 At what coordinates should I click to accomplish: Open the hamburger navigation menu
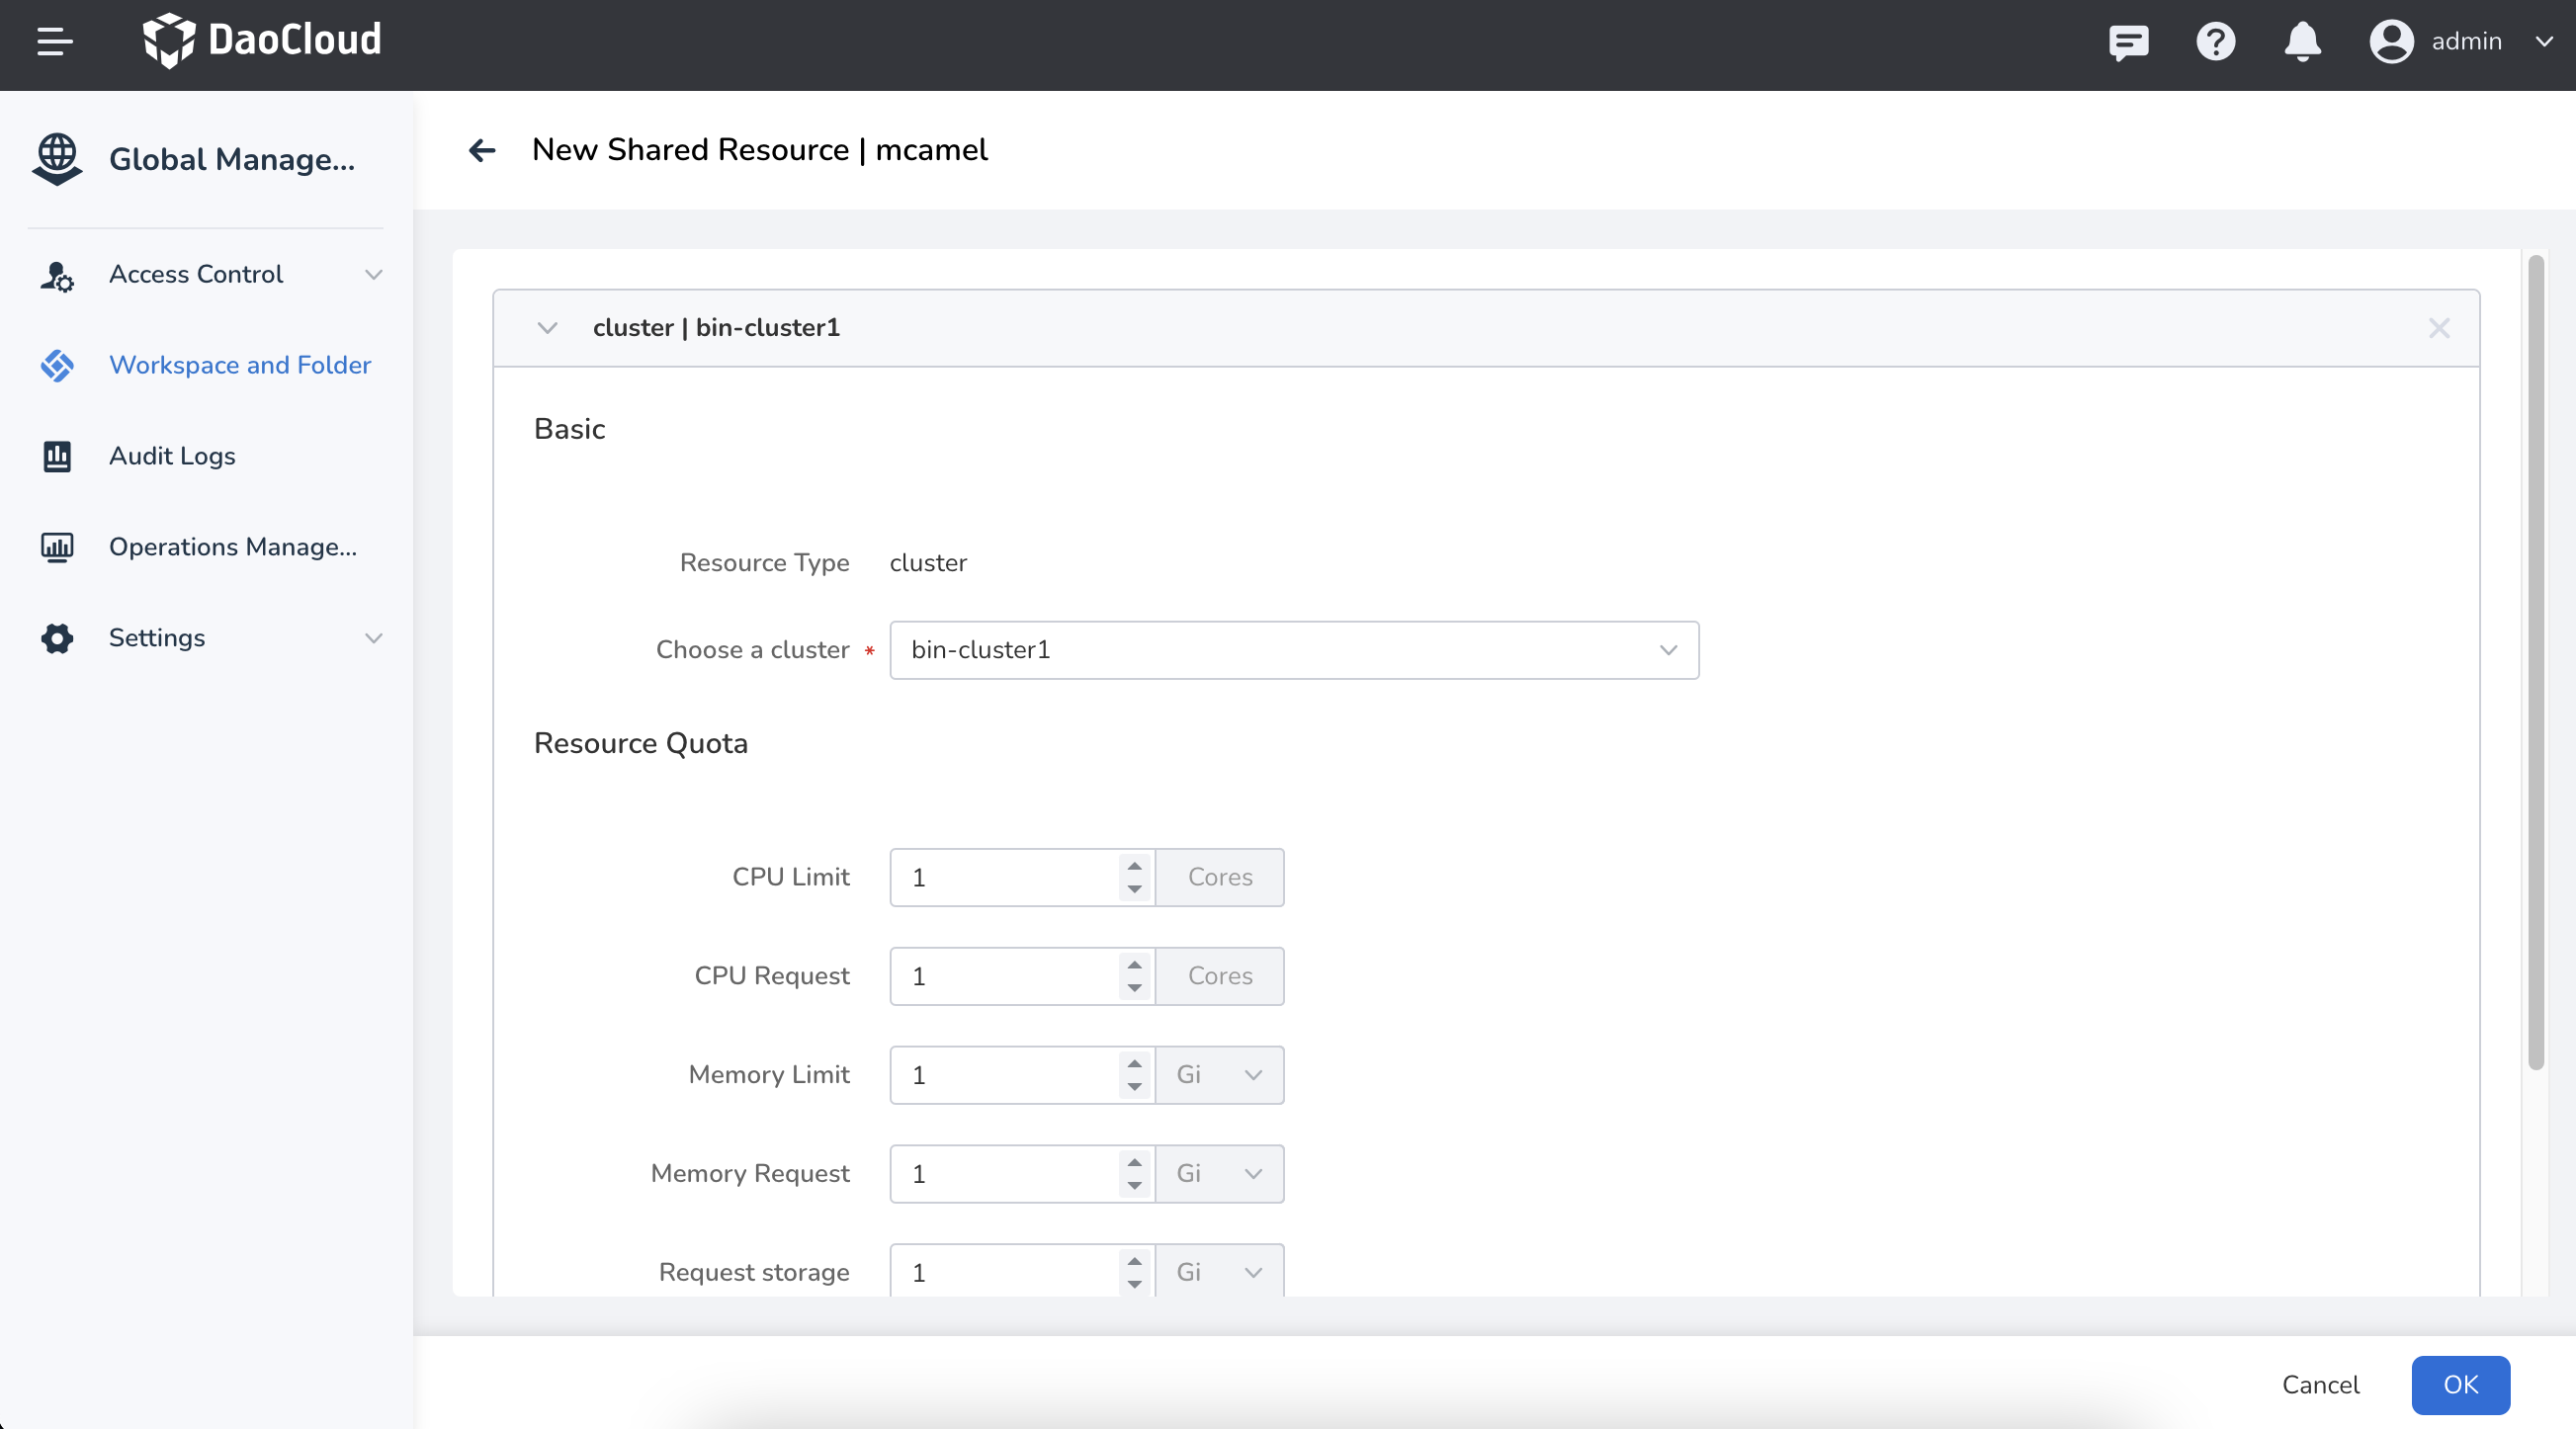[x=55, y=42]
